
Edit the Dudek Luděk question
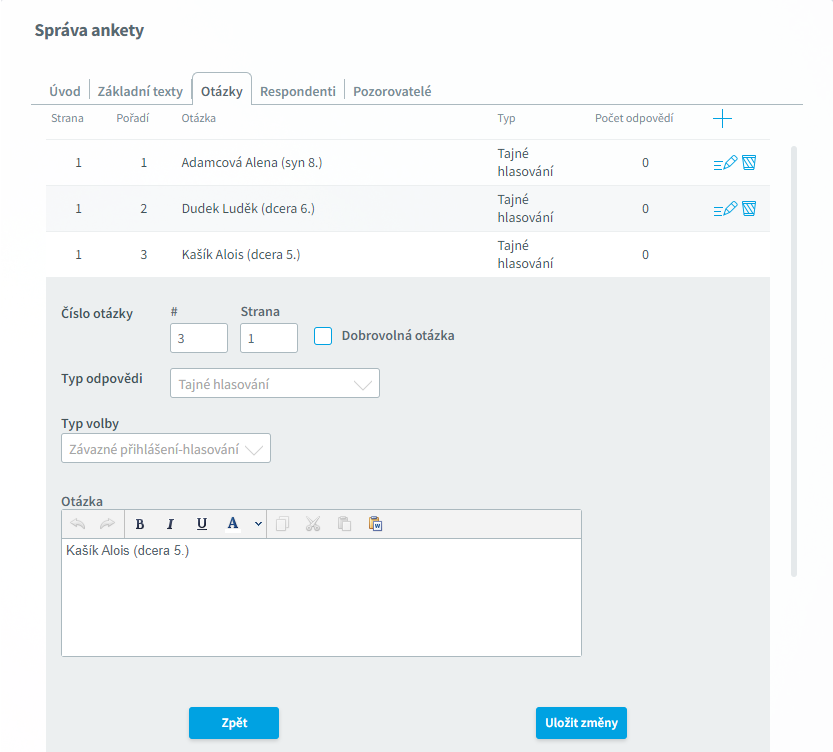725,209
